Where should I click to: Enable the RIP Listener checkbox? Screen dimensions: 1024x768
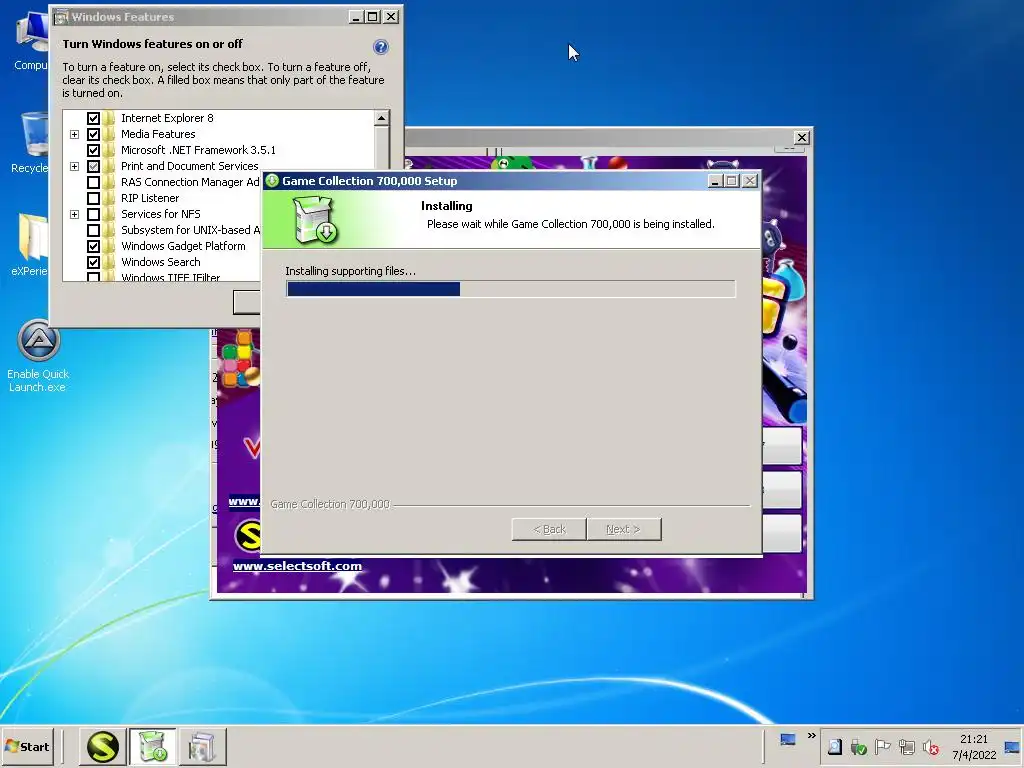(93, 199)
